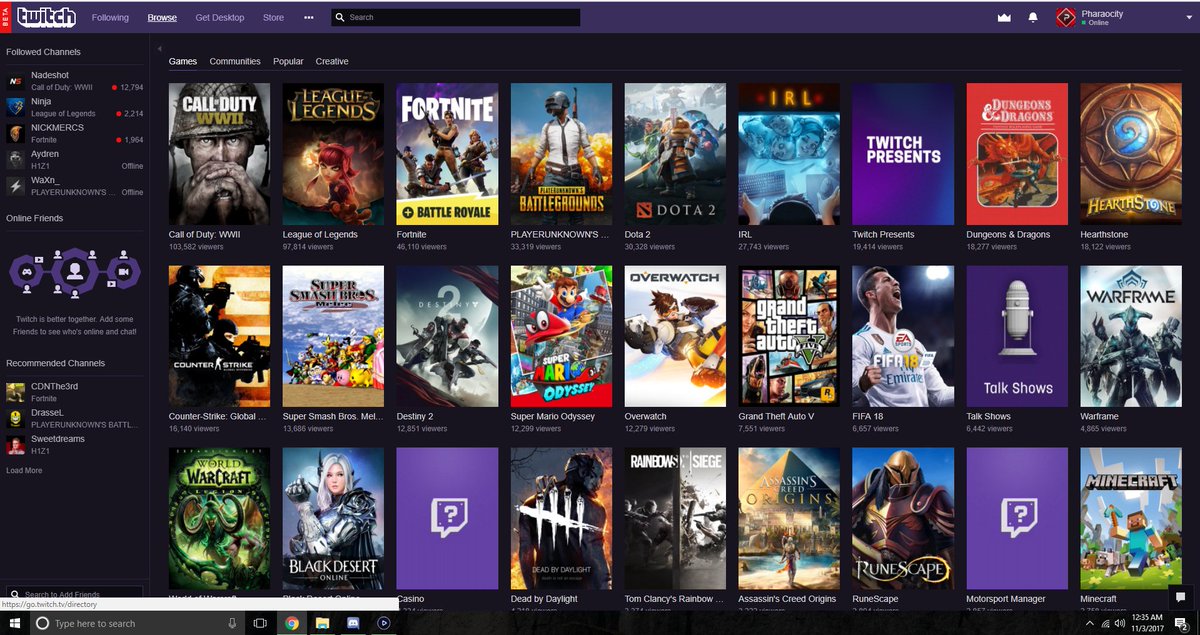Focus Search to Add Friends field
The image size is (1200, 635).
click(74, 594)
